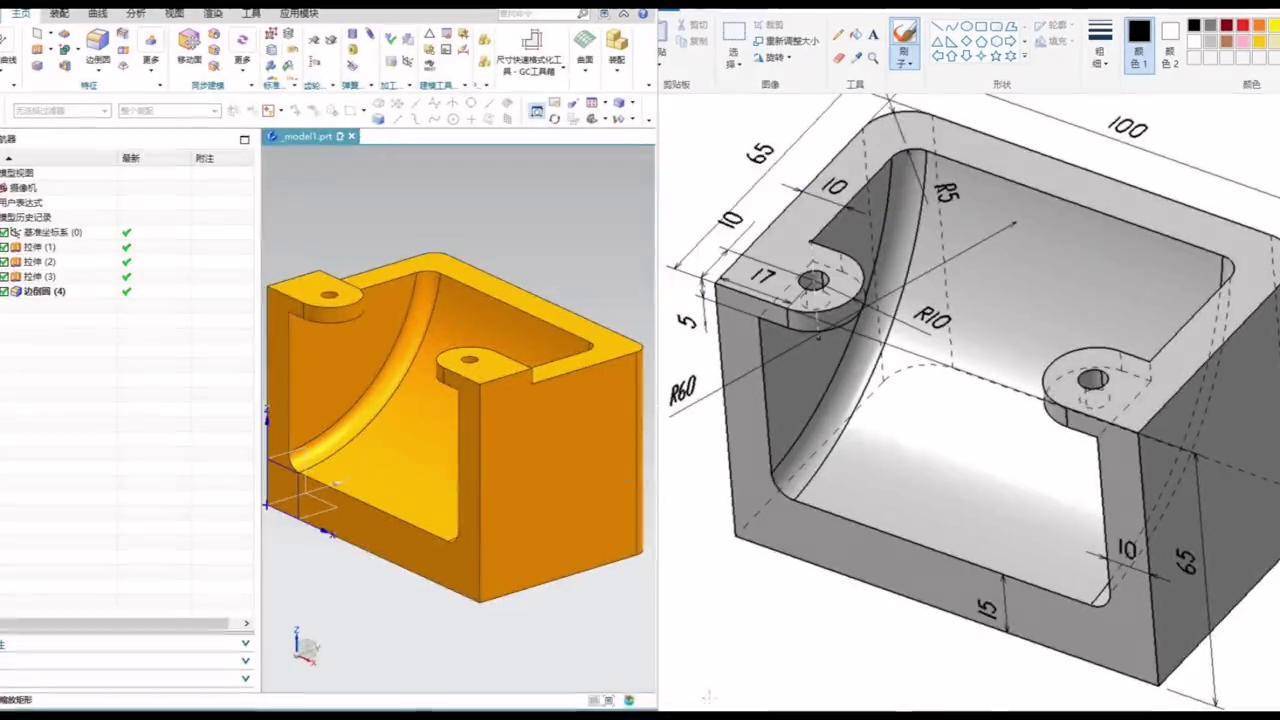
Task: Pick the orange color swatch in Paint palette
Action: 1259,26
